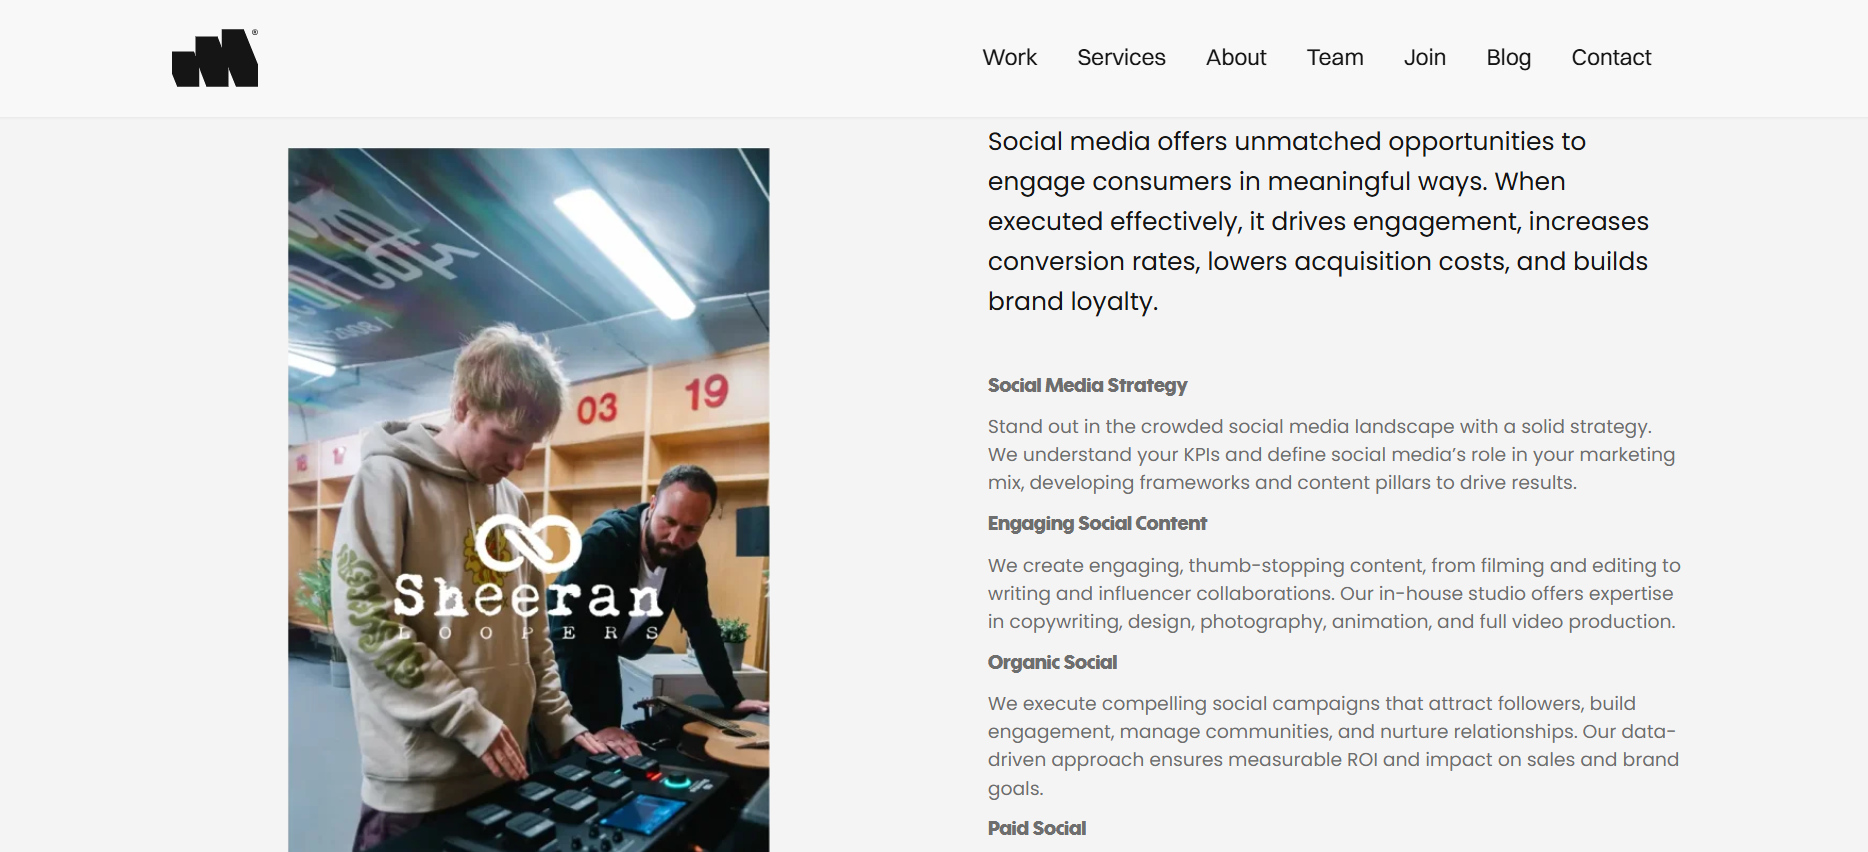This screenshot has width=1868, height=852.
Task: Open the Services navigation link
Action: point(1121,58)
